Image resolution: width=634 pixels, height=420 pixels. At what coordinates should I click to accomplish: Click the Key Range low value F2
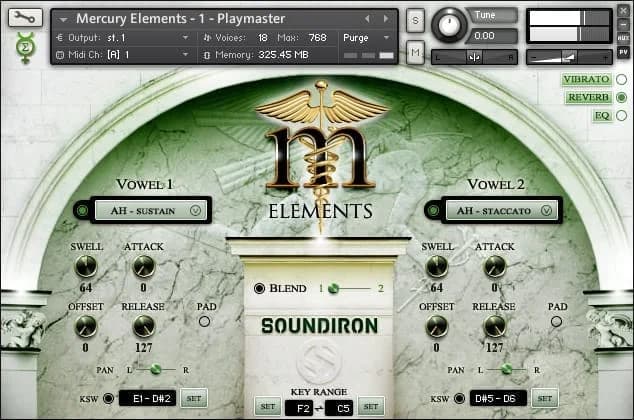[x=299, y=408]
